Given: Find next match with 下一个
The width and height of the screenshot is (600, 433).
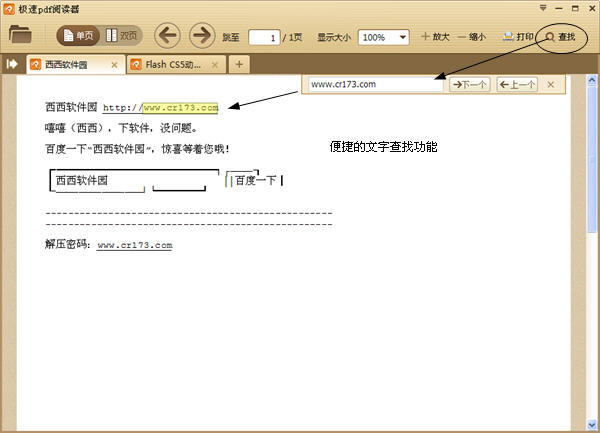Looking at the screenshot, I should pyautogui.click(x=470, y=85).
